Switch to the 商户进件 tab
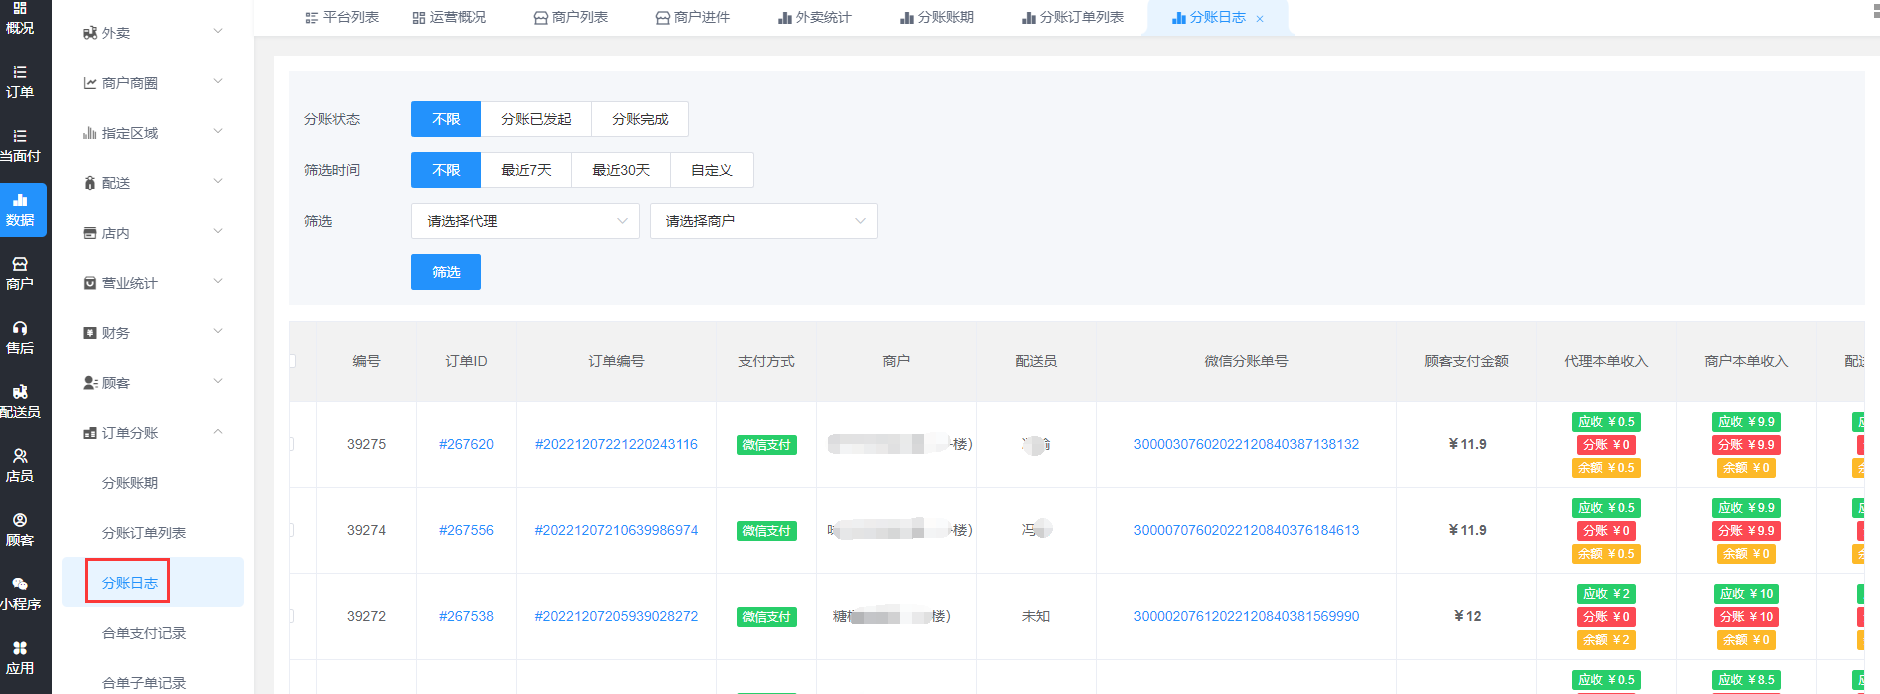The width and height of the screenshot is (1880, 694). click(x=693, y=17)
